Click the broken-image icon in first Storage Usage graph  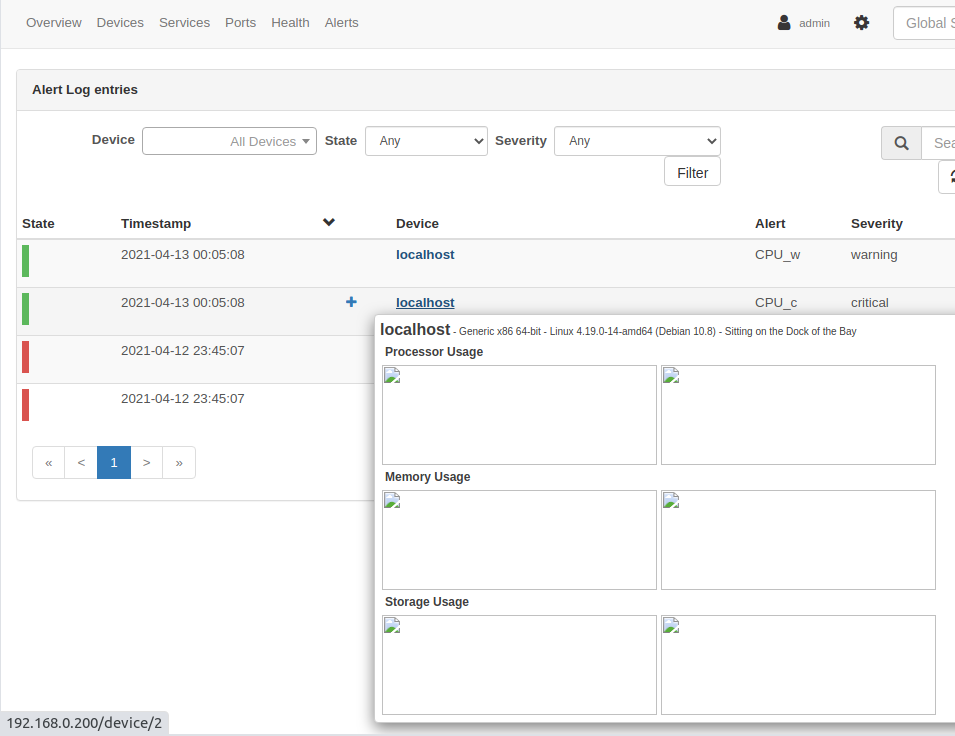click(x=391, y=625)
